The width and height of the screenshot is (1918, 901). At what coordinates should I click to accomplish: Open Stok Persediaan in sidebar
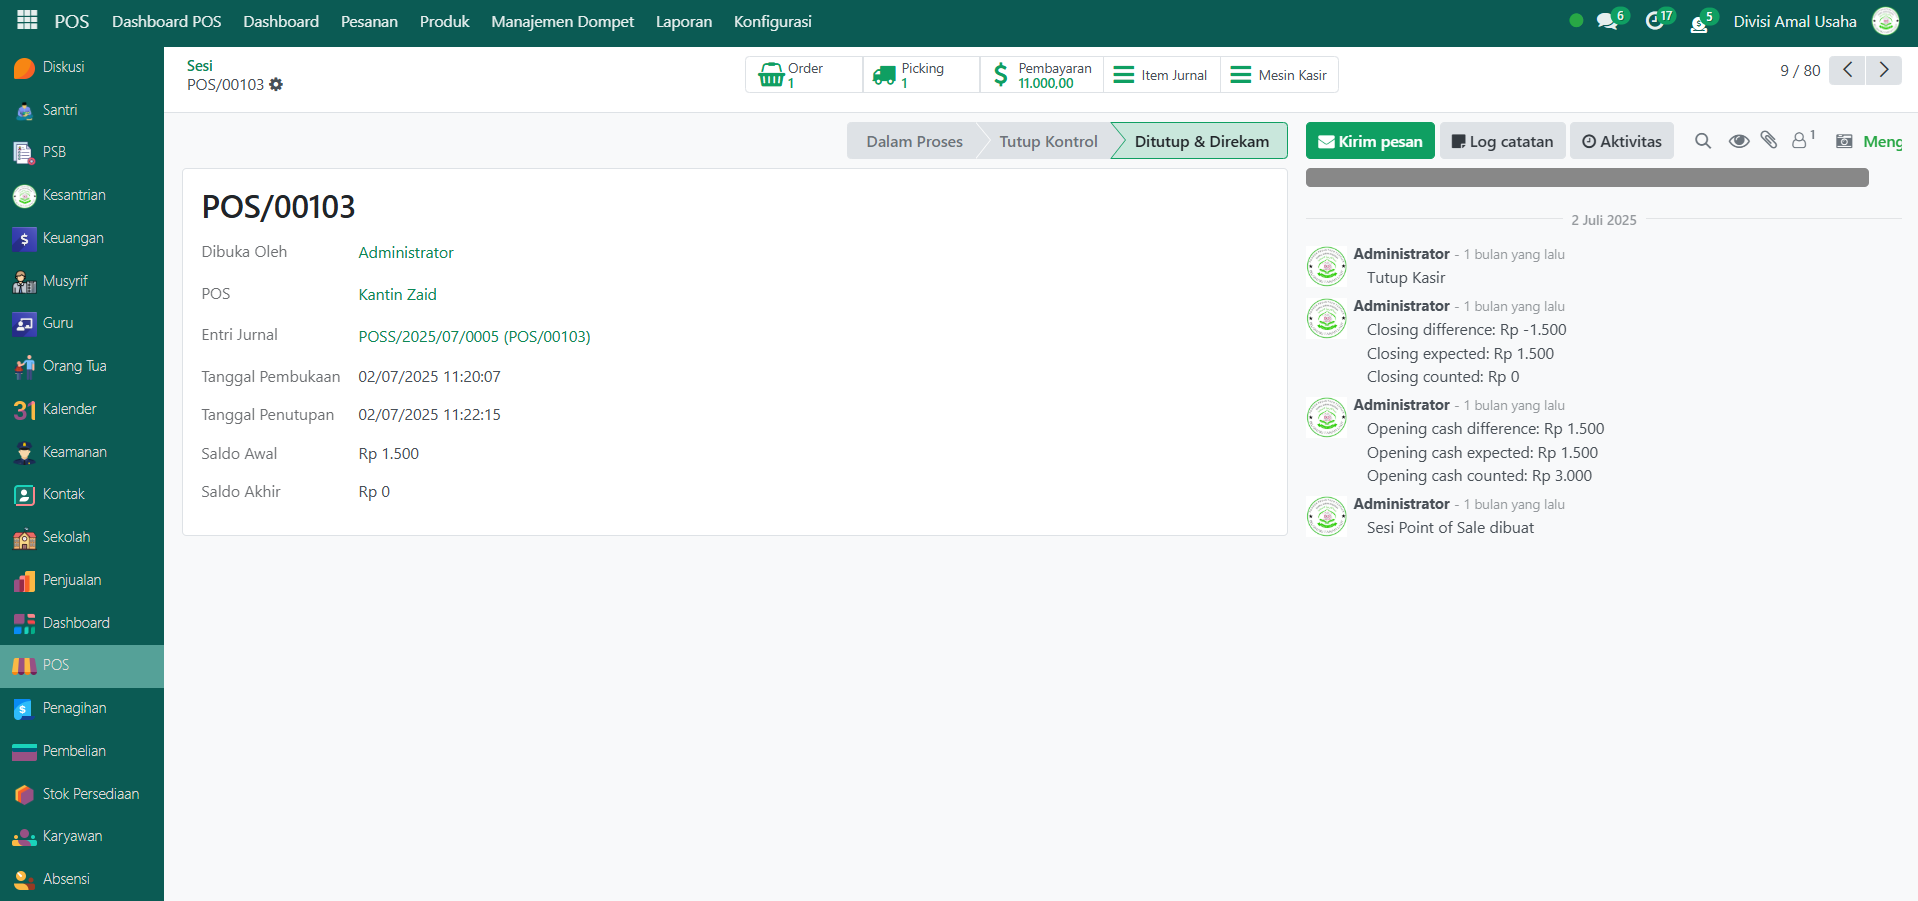90,794
